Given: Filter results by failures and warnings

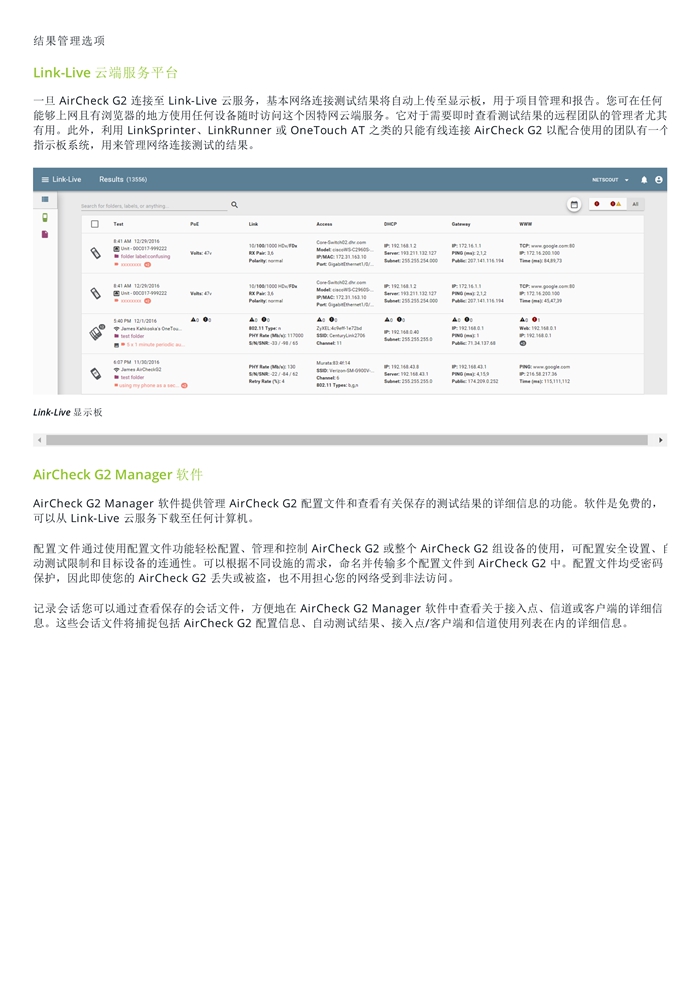Looking at the screenshot, I should pyautogui.click(x=615, y=204).
